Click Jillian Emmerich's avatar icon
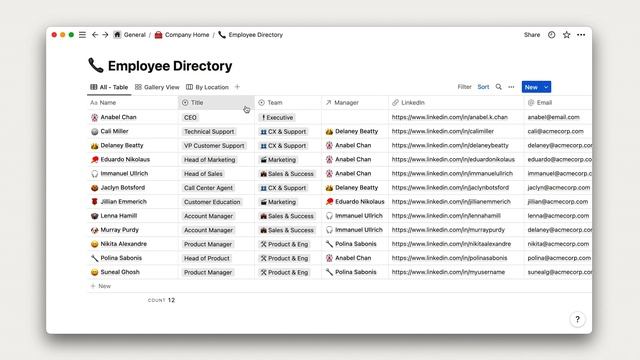The image size is (640, 360). click(95, 202)
